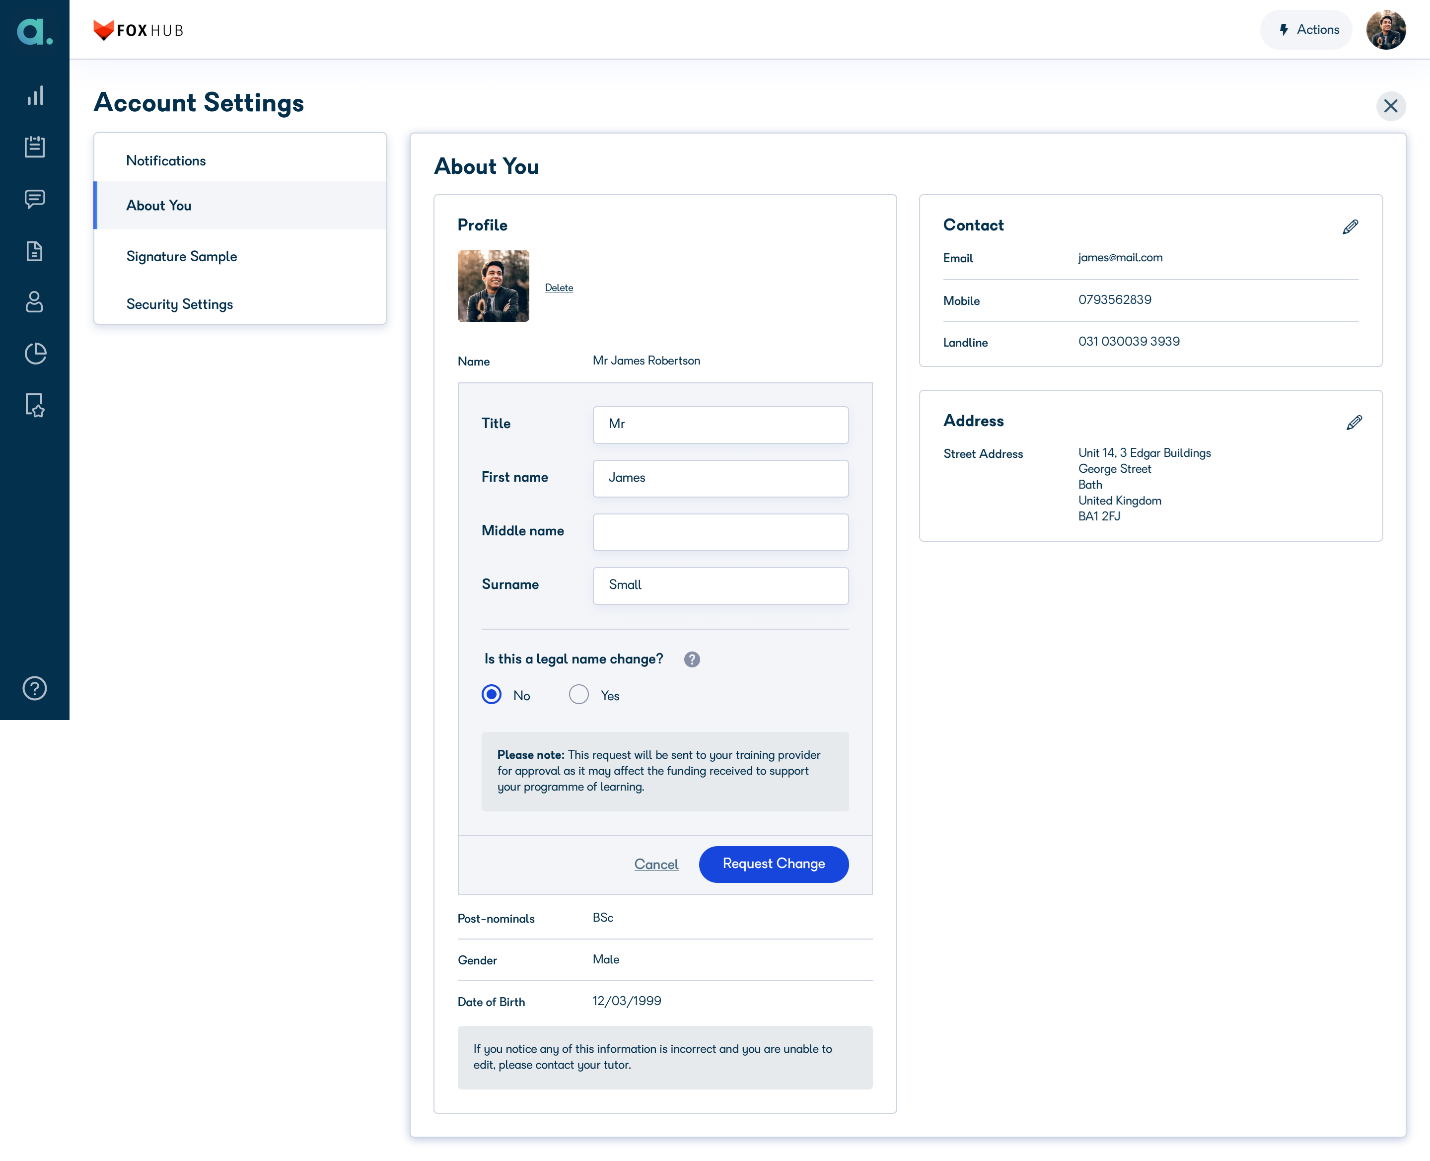Open the messages chat sidebar icon
The width and height of the screenshot is (1430, 1161).
(35, 199)
